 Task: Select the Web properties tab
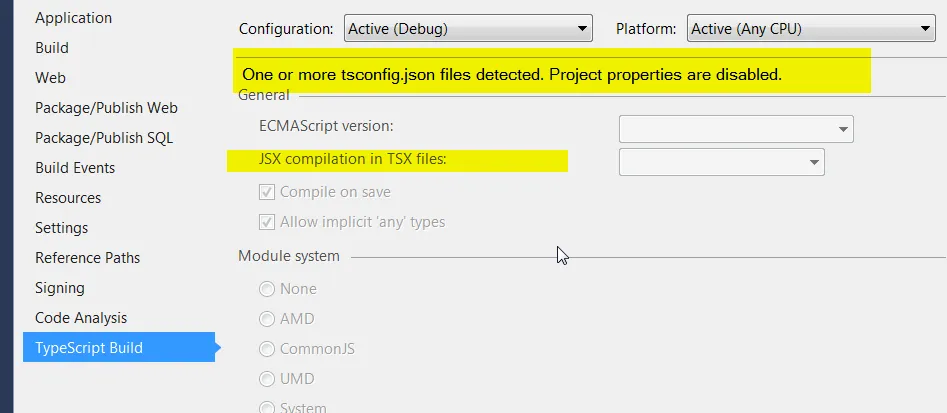(x=50, y=78)
